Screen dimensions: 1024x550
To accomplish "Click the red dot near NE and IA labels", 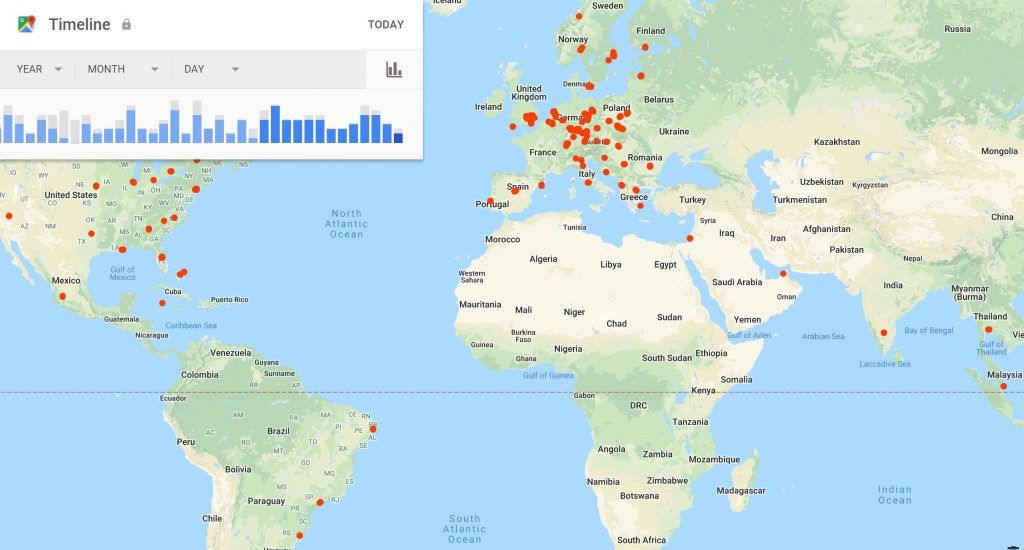I will [96, 186].
